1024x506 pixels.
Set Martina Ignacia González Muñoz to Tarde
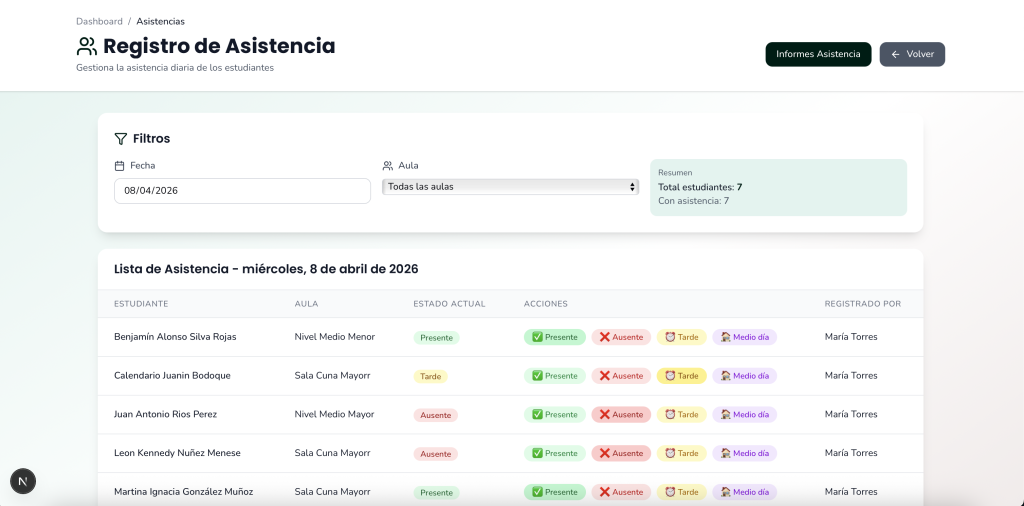(682, 492)
